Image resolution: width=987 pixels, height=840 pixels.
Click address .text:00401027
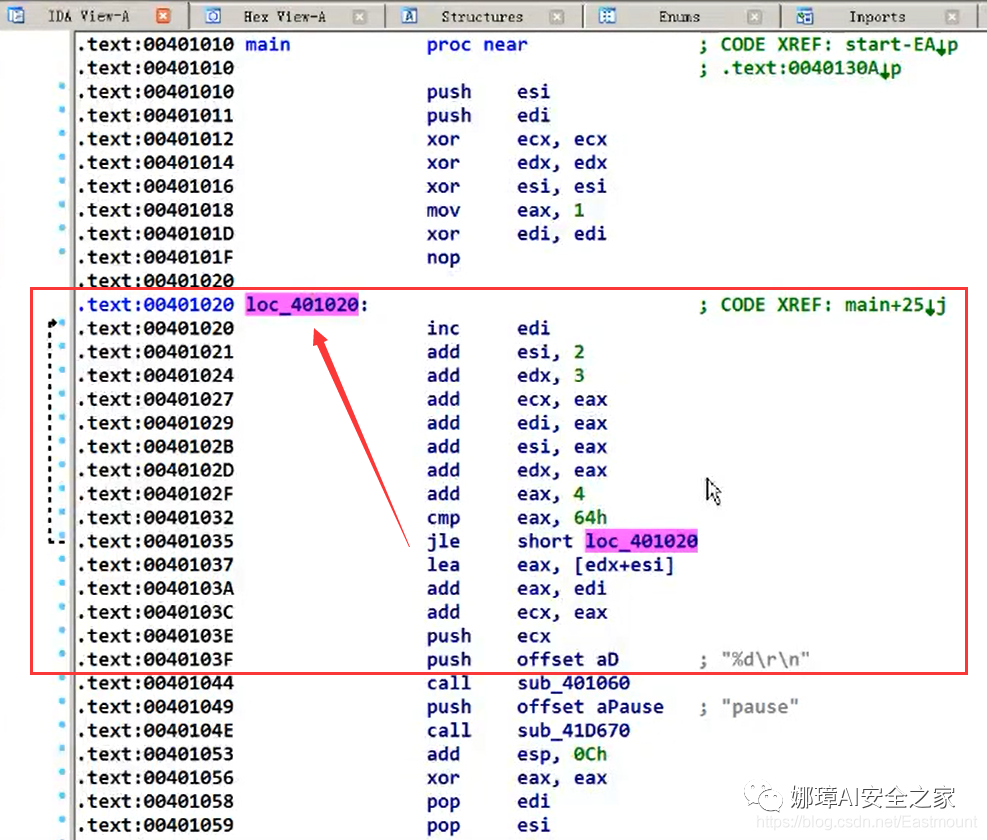[155, 399]
